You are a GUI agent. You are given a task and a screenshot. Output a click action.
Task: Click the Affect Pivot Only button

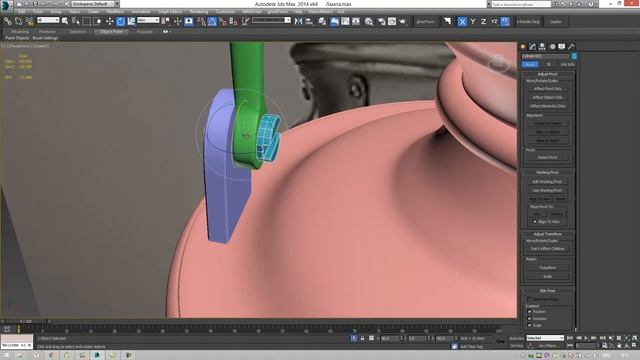coord(547,89)
